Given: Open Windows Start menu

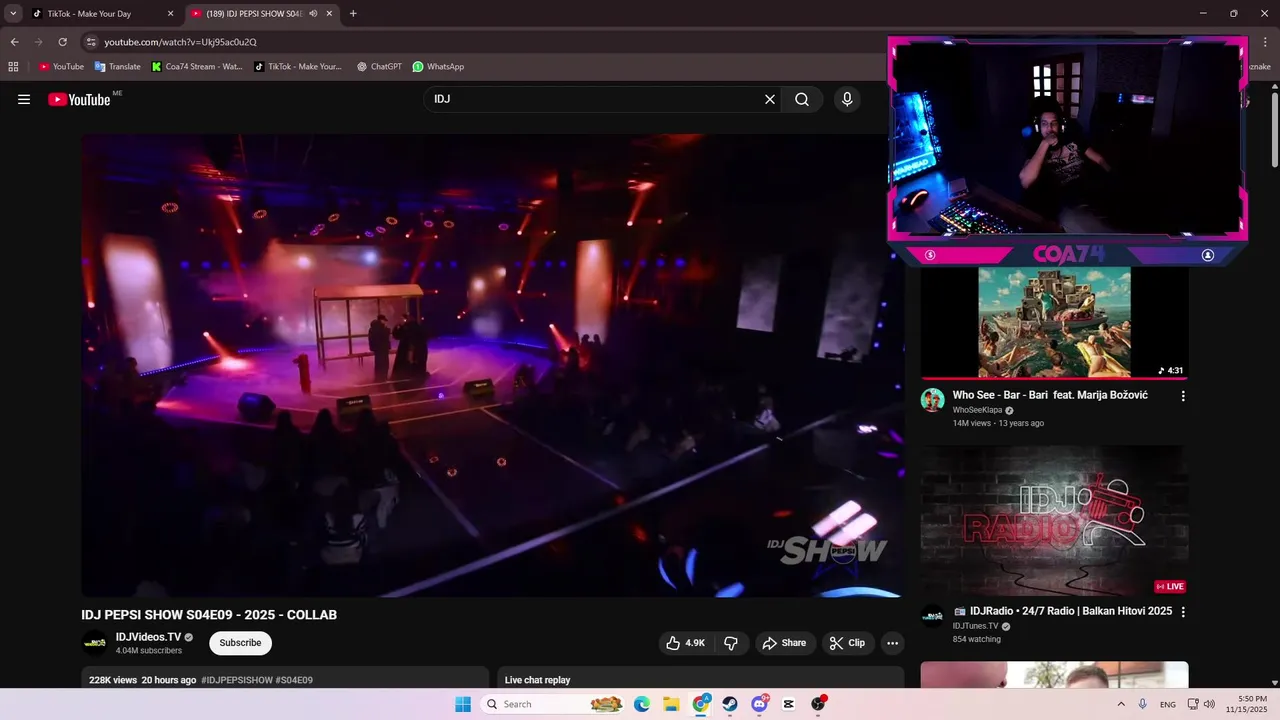Looking at the screenshot, I should pyautogui.click(x=463, y=704).
